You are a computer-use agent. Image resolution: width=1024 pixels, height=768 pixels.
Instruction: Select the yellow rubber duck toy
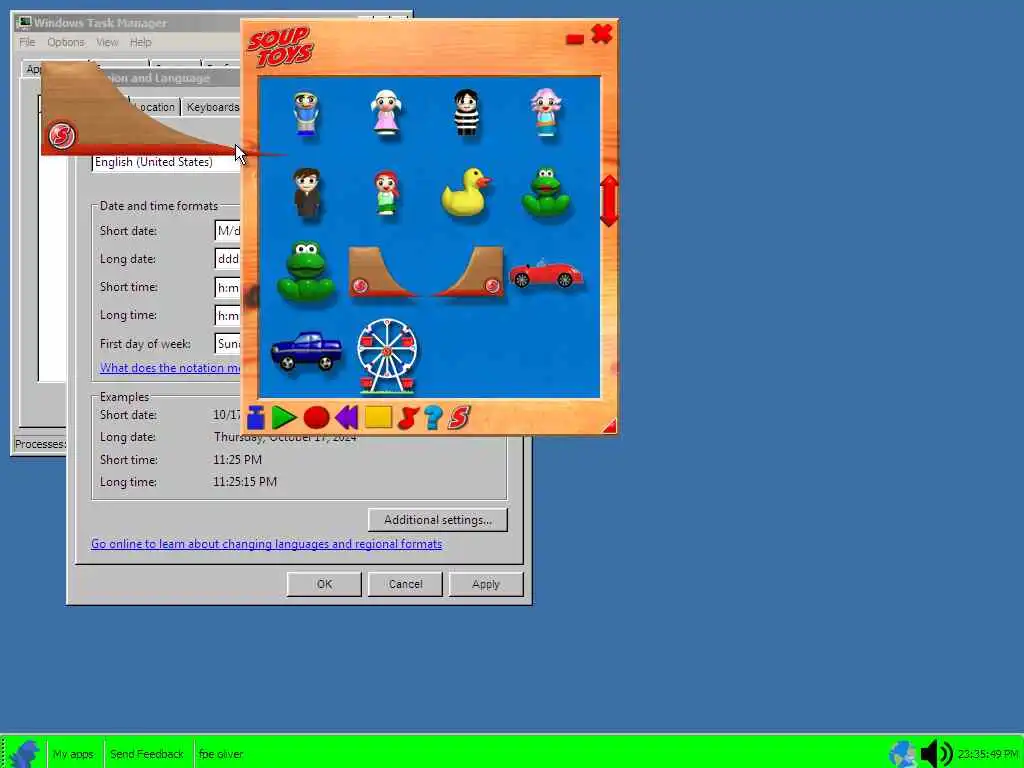click(466, 193)
